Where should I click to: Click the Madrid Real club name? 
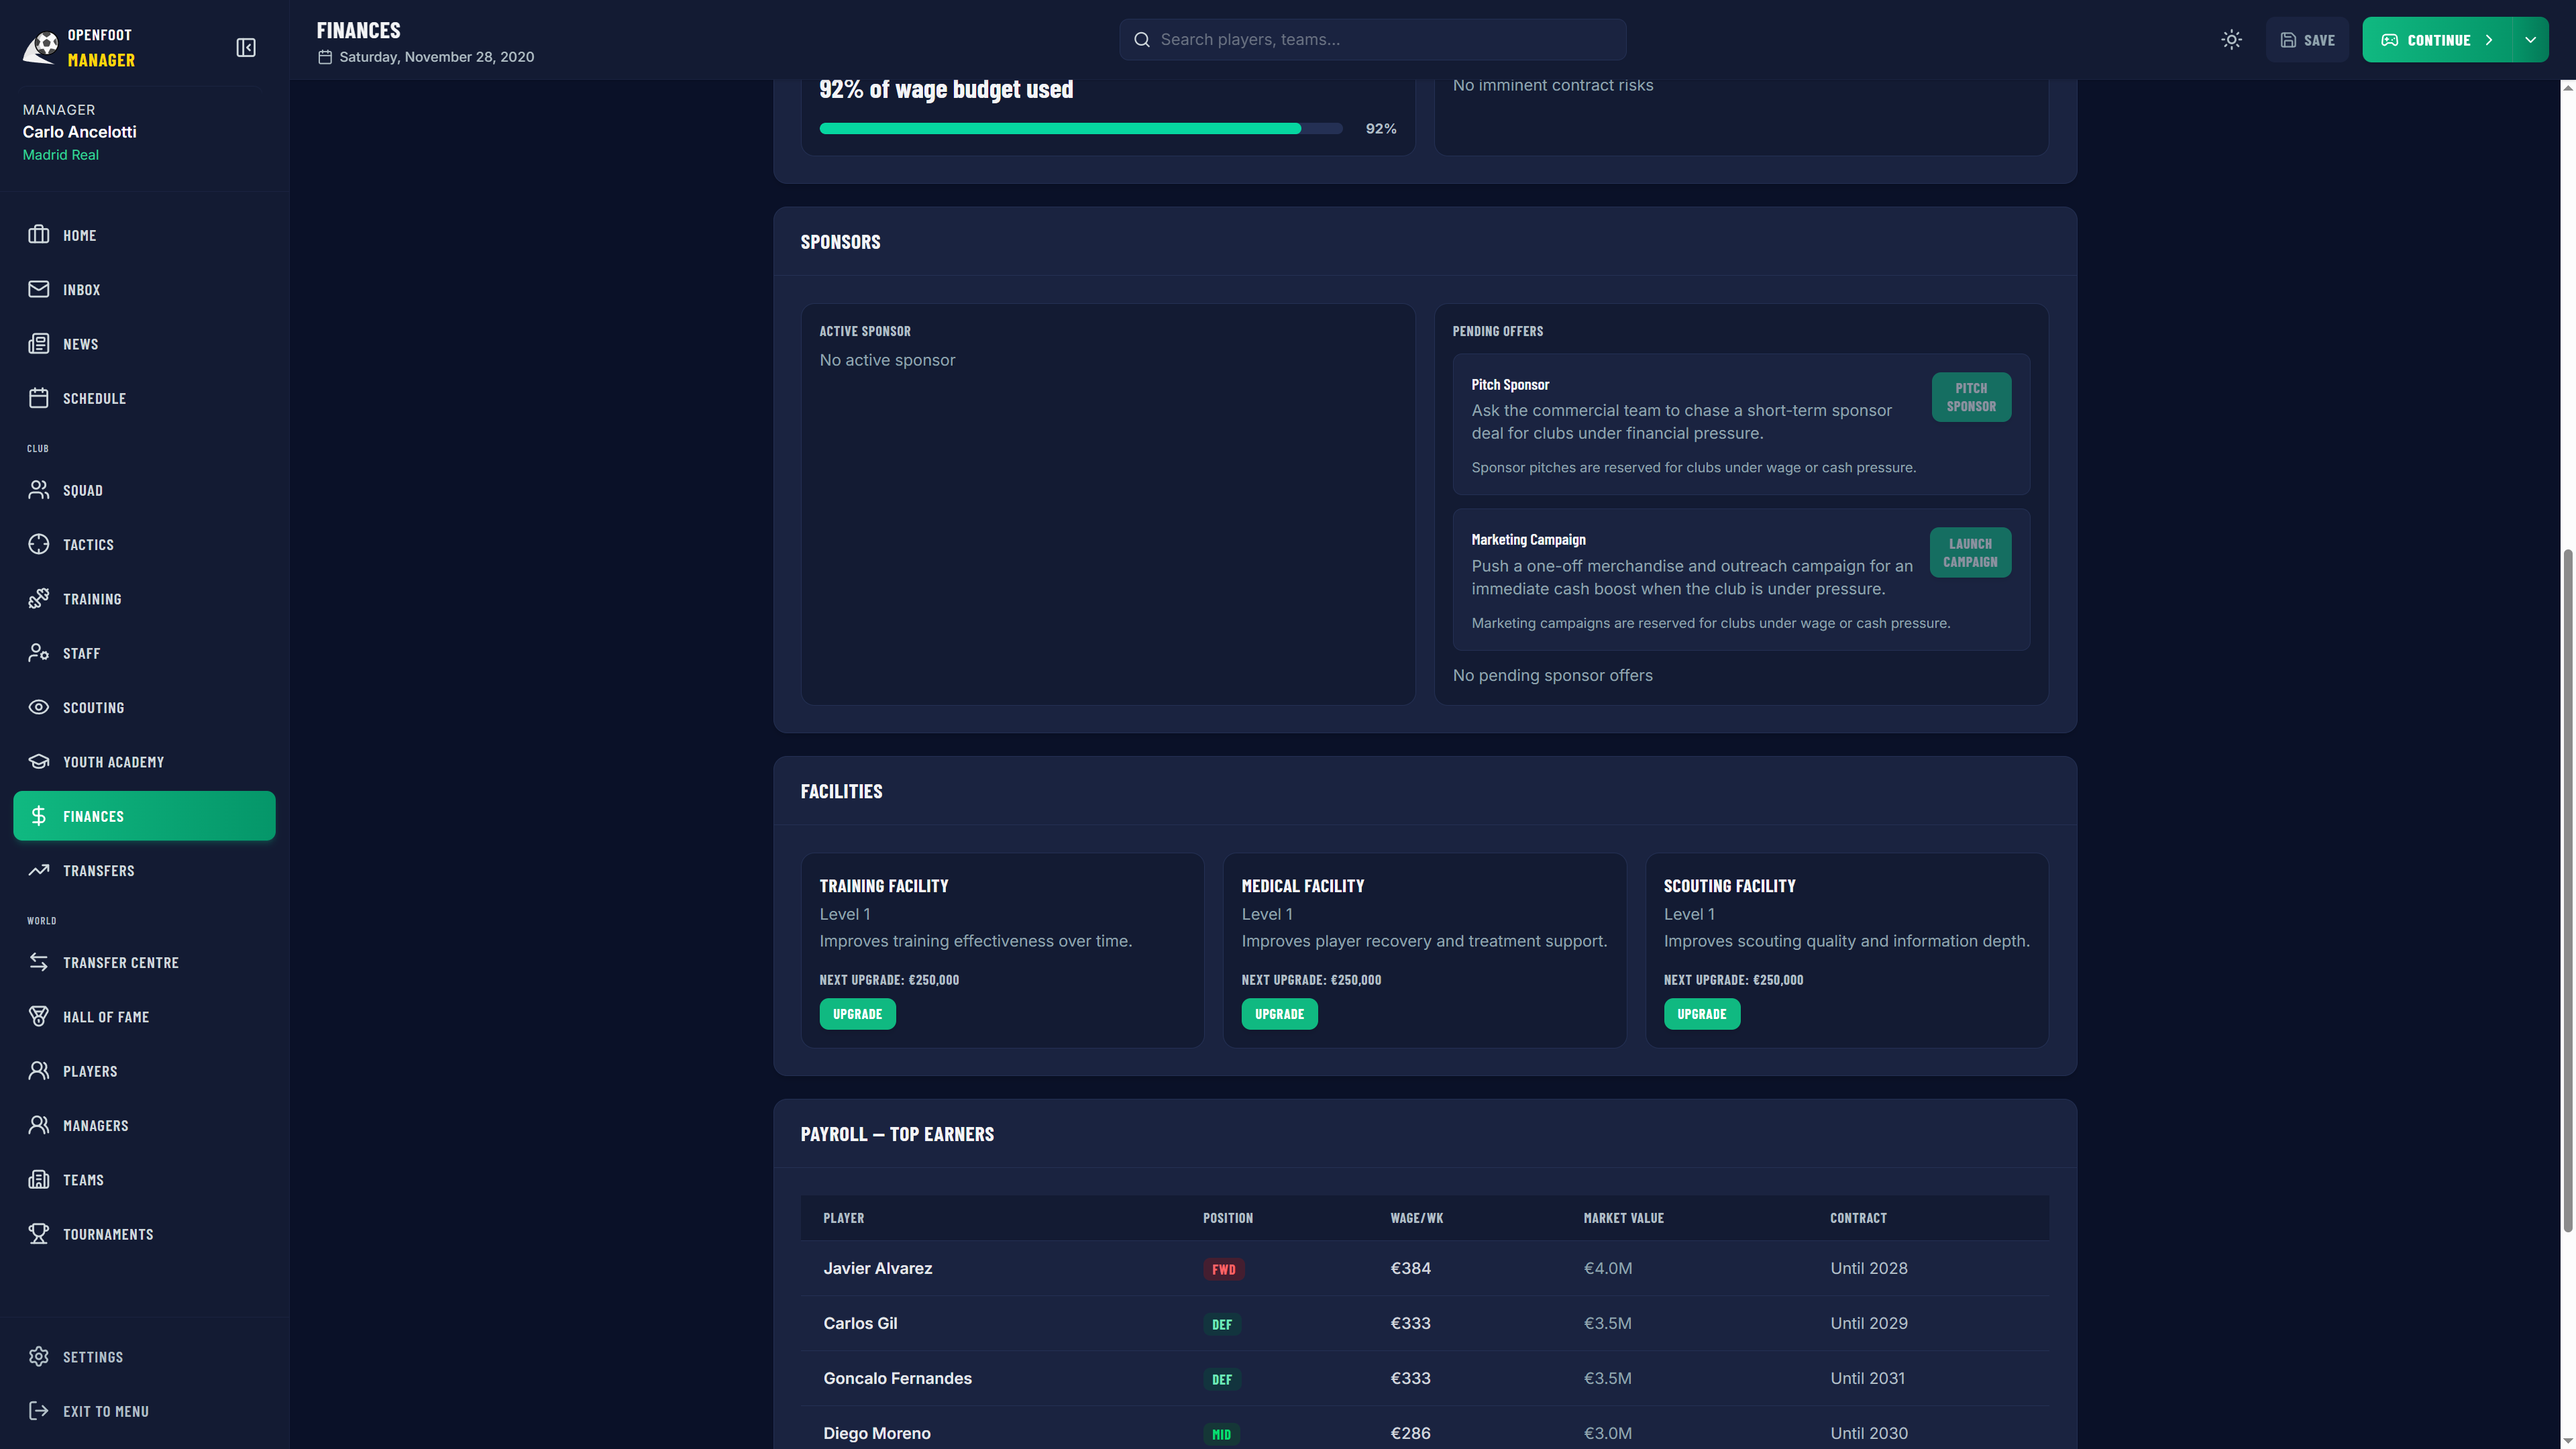pyautogui.click(x=60, y=155)
